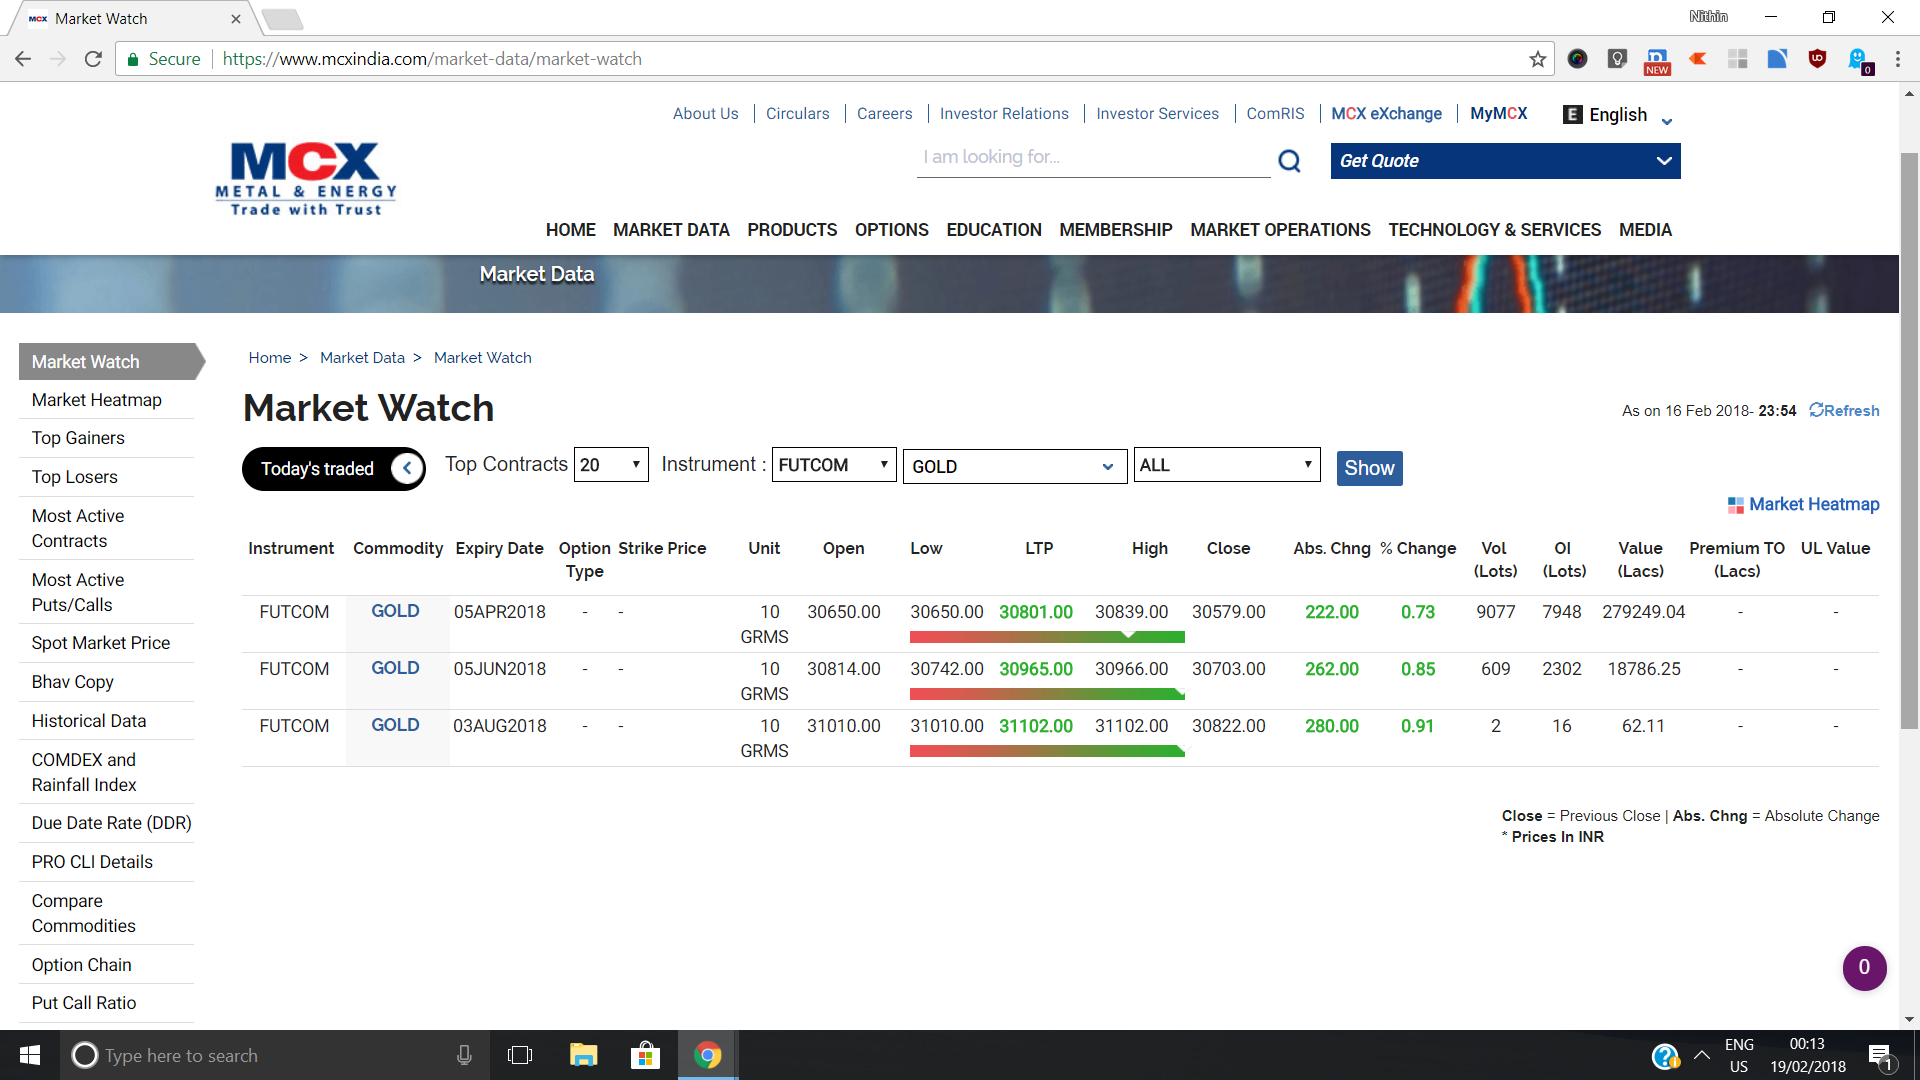Go to HOME in main navigation
Screen dimensions: 1920x1080
[571, 230]
